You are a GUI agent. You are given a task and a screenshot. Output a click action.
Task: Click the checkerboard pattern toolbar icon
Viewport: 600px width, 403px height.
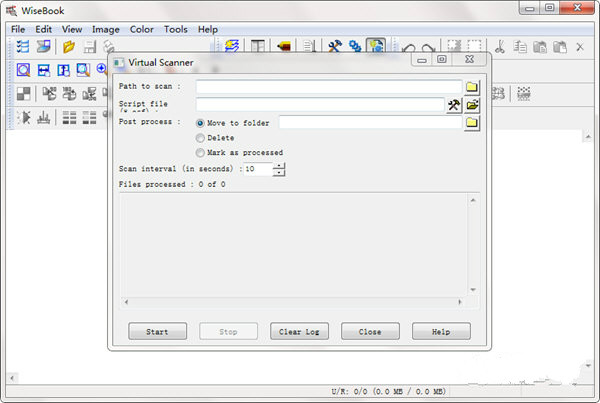tap(23, 93)
